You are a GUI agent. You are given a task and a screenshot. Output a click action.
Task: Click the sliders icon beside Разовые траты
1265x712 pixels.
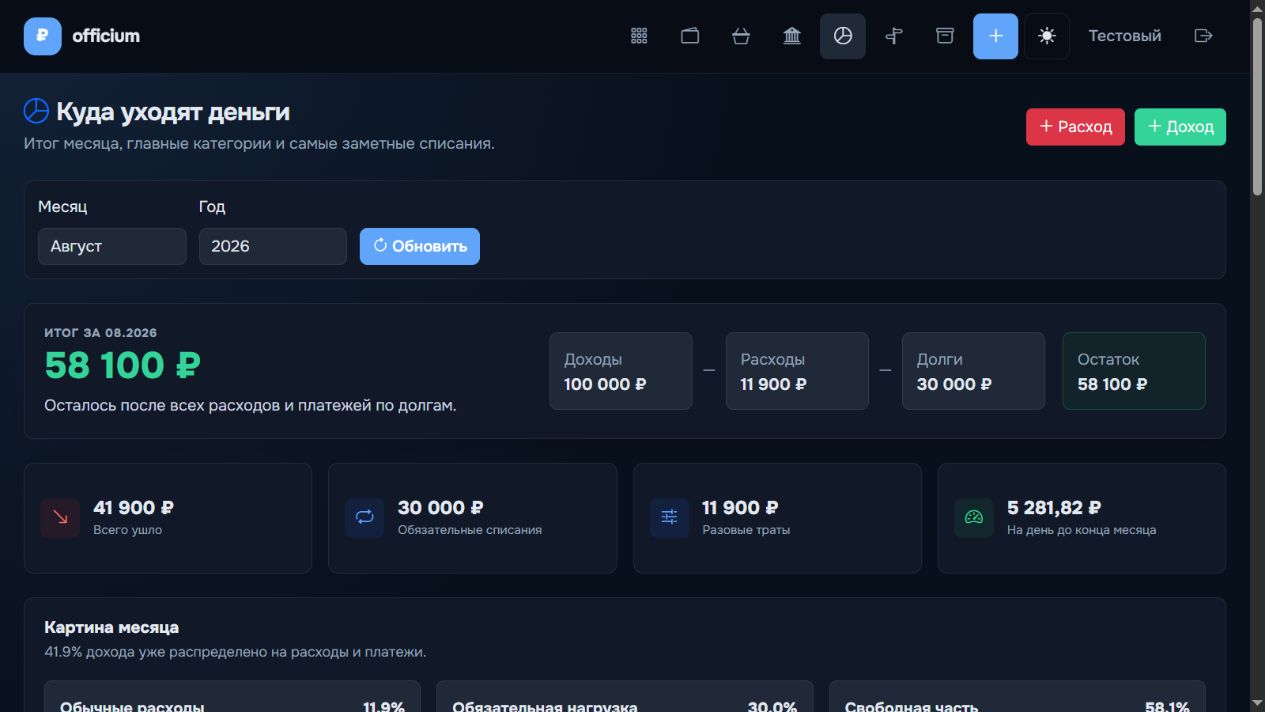tap(669, 518)
